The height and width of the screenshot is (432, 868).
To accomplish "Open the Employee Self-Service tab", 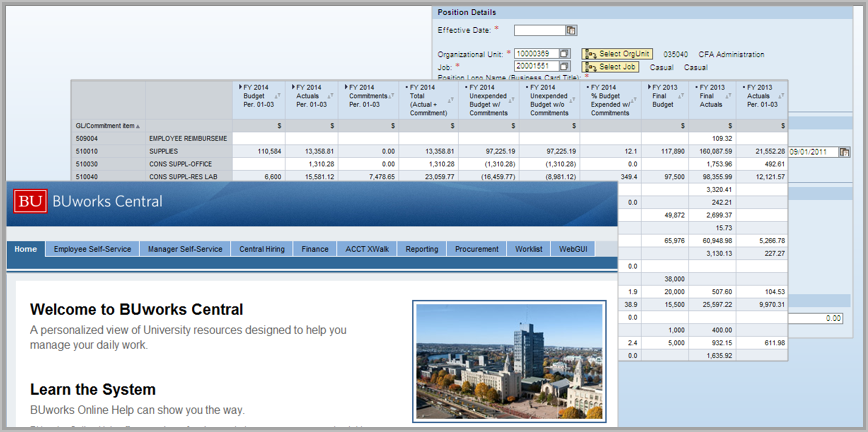I will [92, 249].
